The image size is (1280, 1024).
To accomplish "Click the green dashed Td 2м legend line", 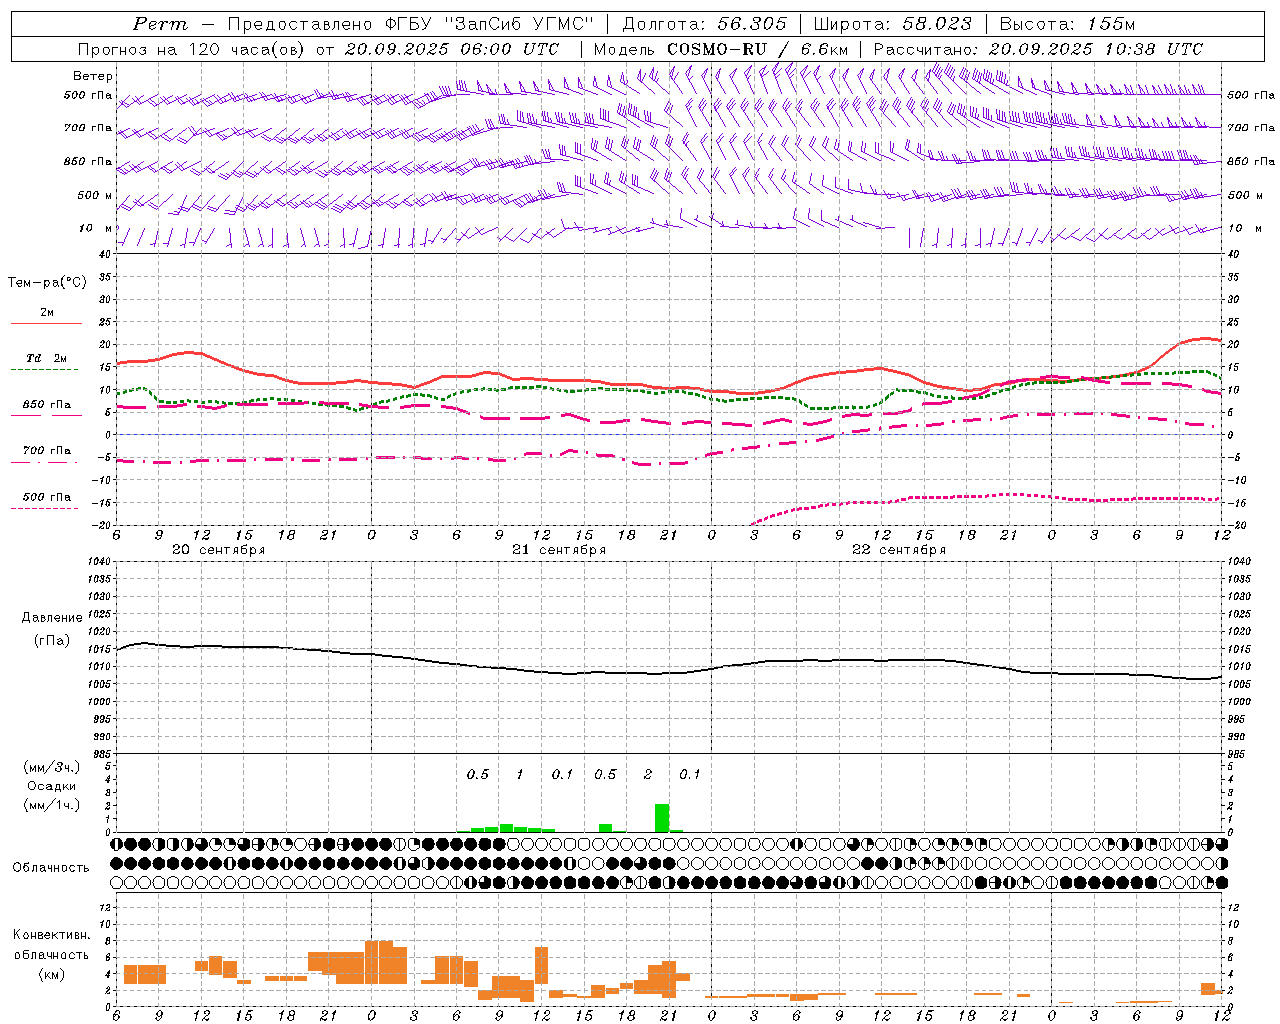I will [45, 370].
